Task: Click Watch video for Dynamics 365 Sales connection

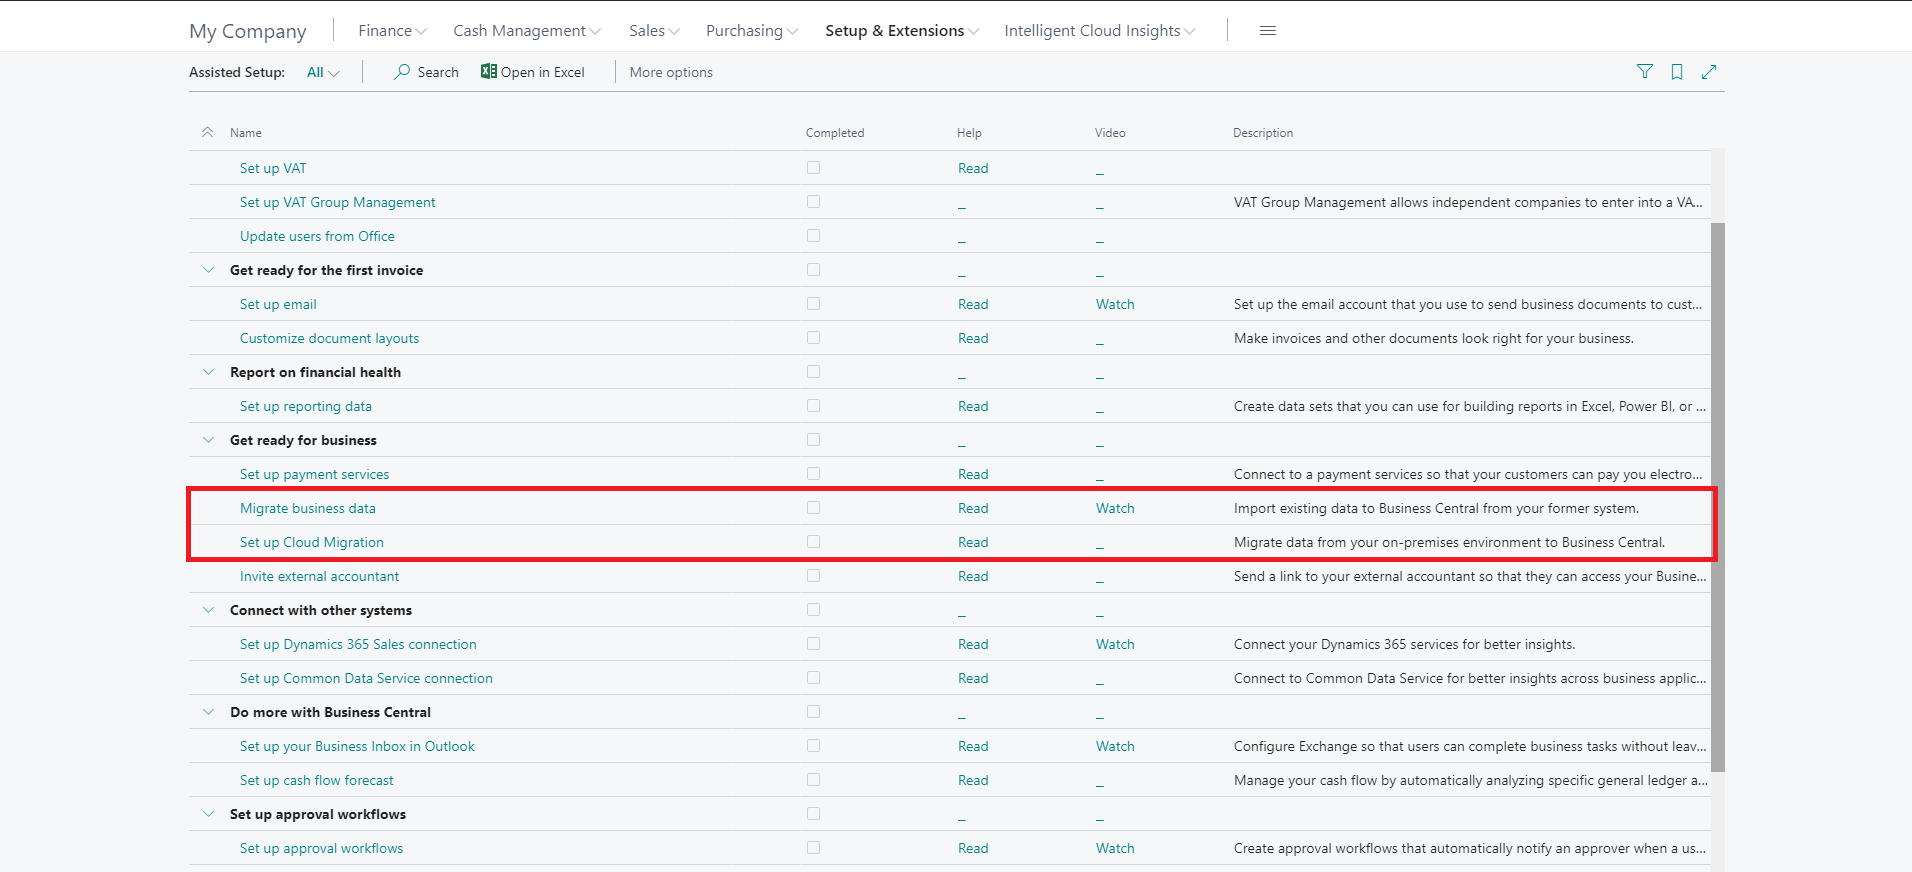Action: (x=1115, y=644)
